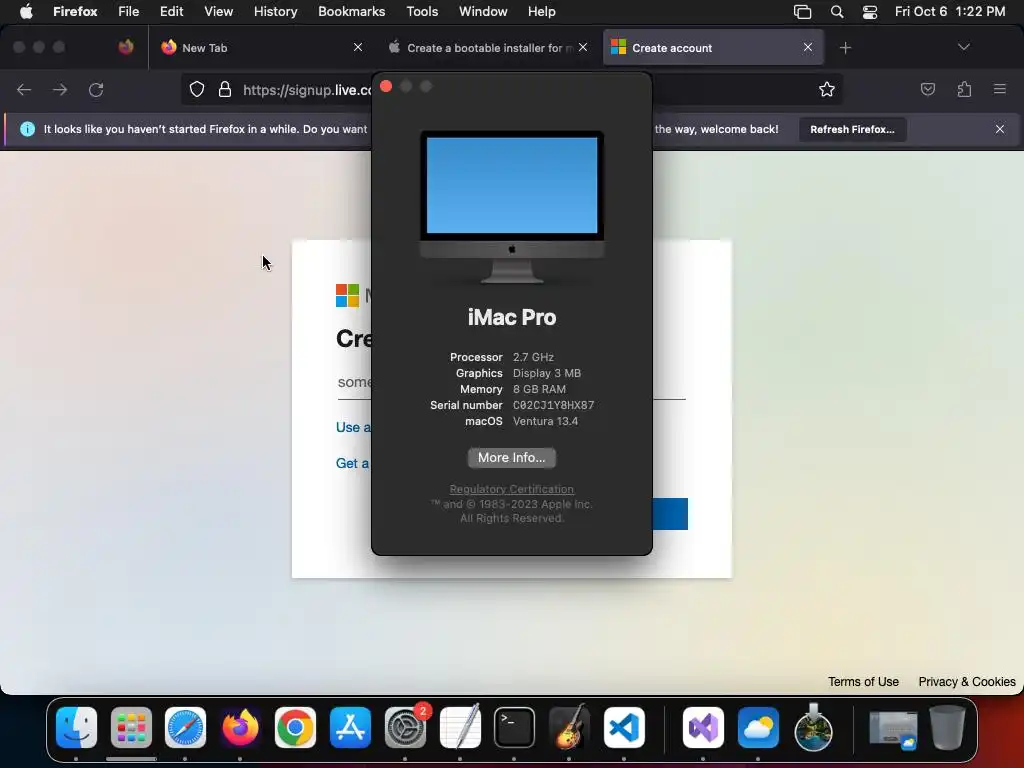1024x768 pixels.
Task: Open Control Center in menu bar
Action: (x=870, y=12)
